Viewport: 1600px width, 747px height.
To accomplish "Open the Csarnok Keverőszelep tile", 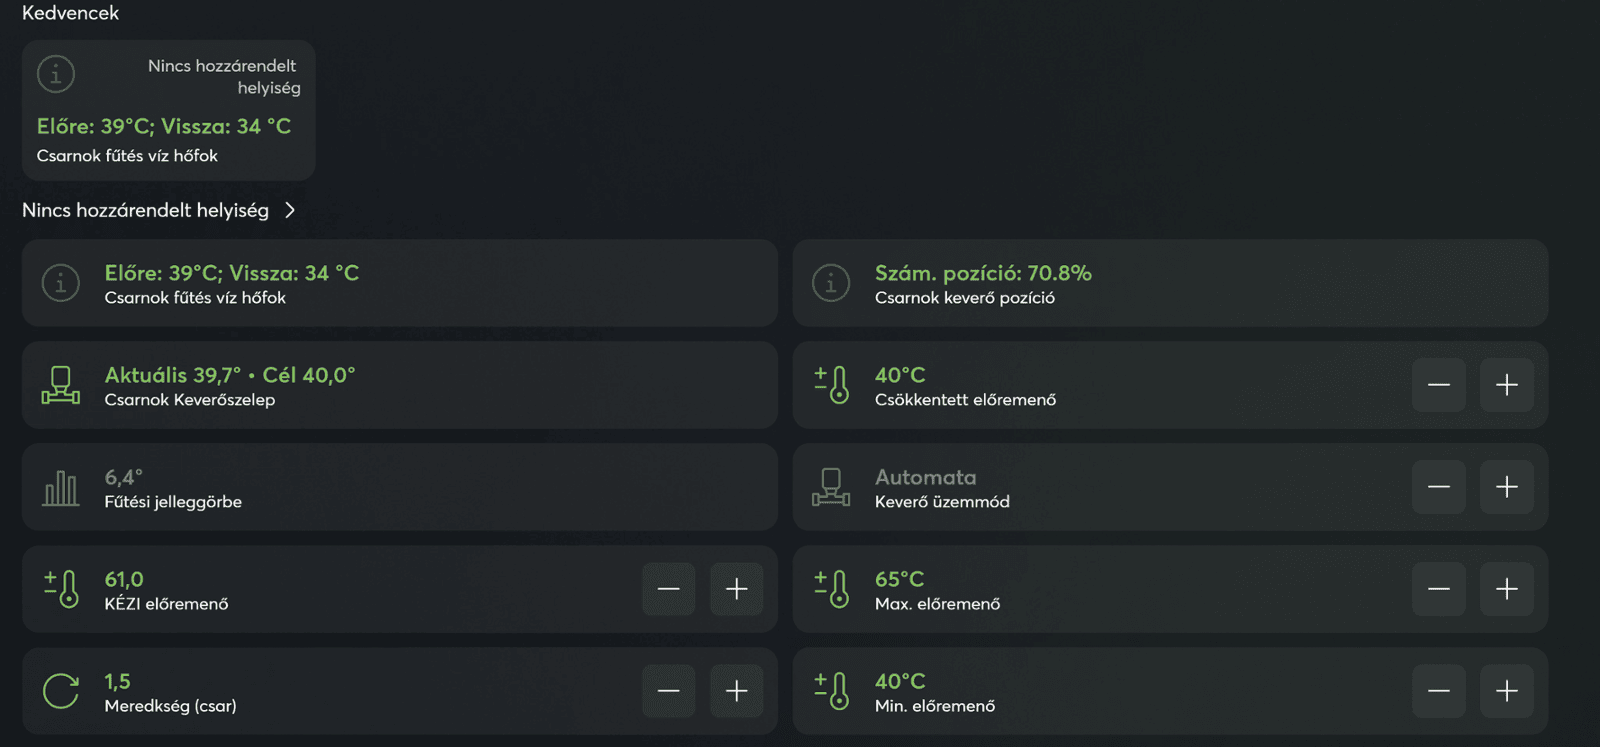I will [x=400, y=385].
